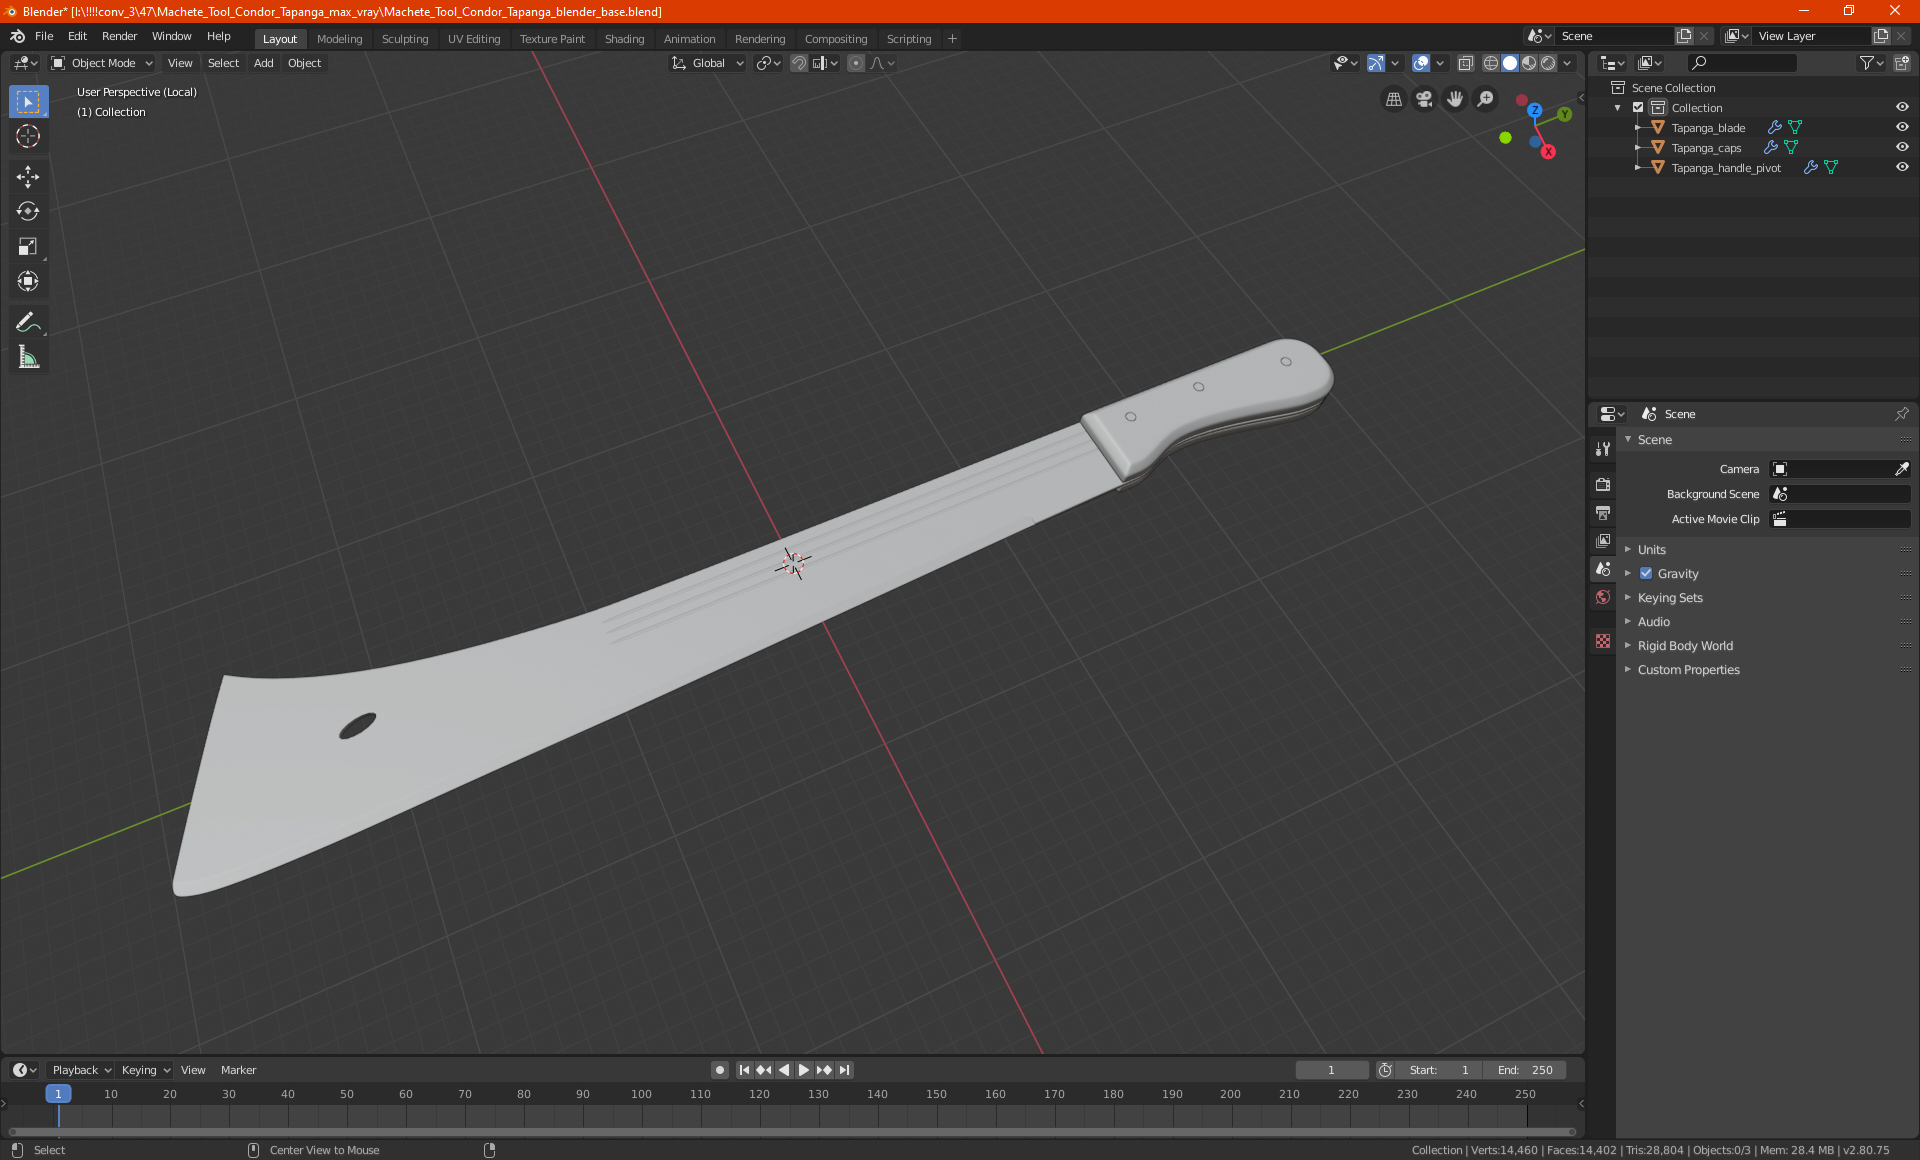Jump to the timeline start frame

744,1070
